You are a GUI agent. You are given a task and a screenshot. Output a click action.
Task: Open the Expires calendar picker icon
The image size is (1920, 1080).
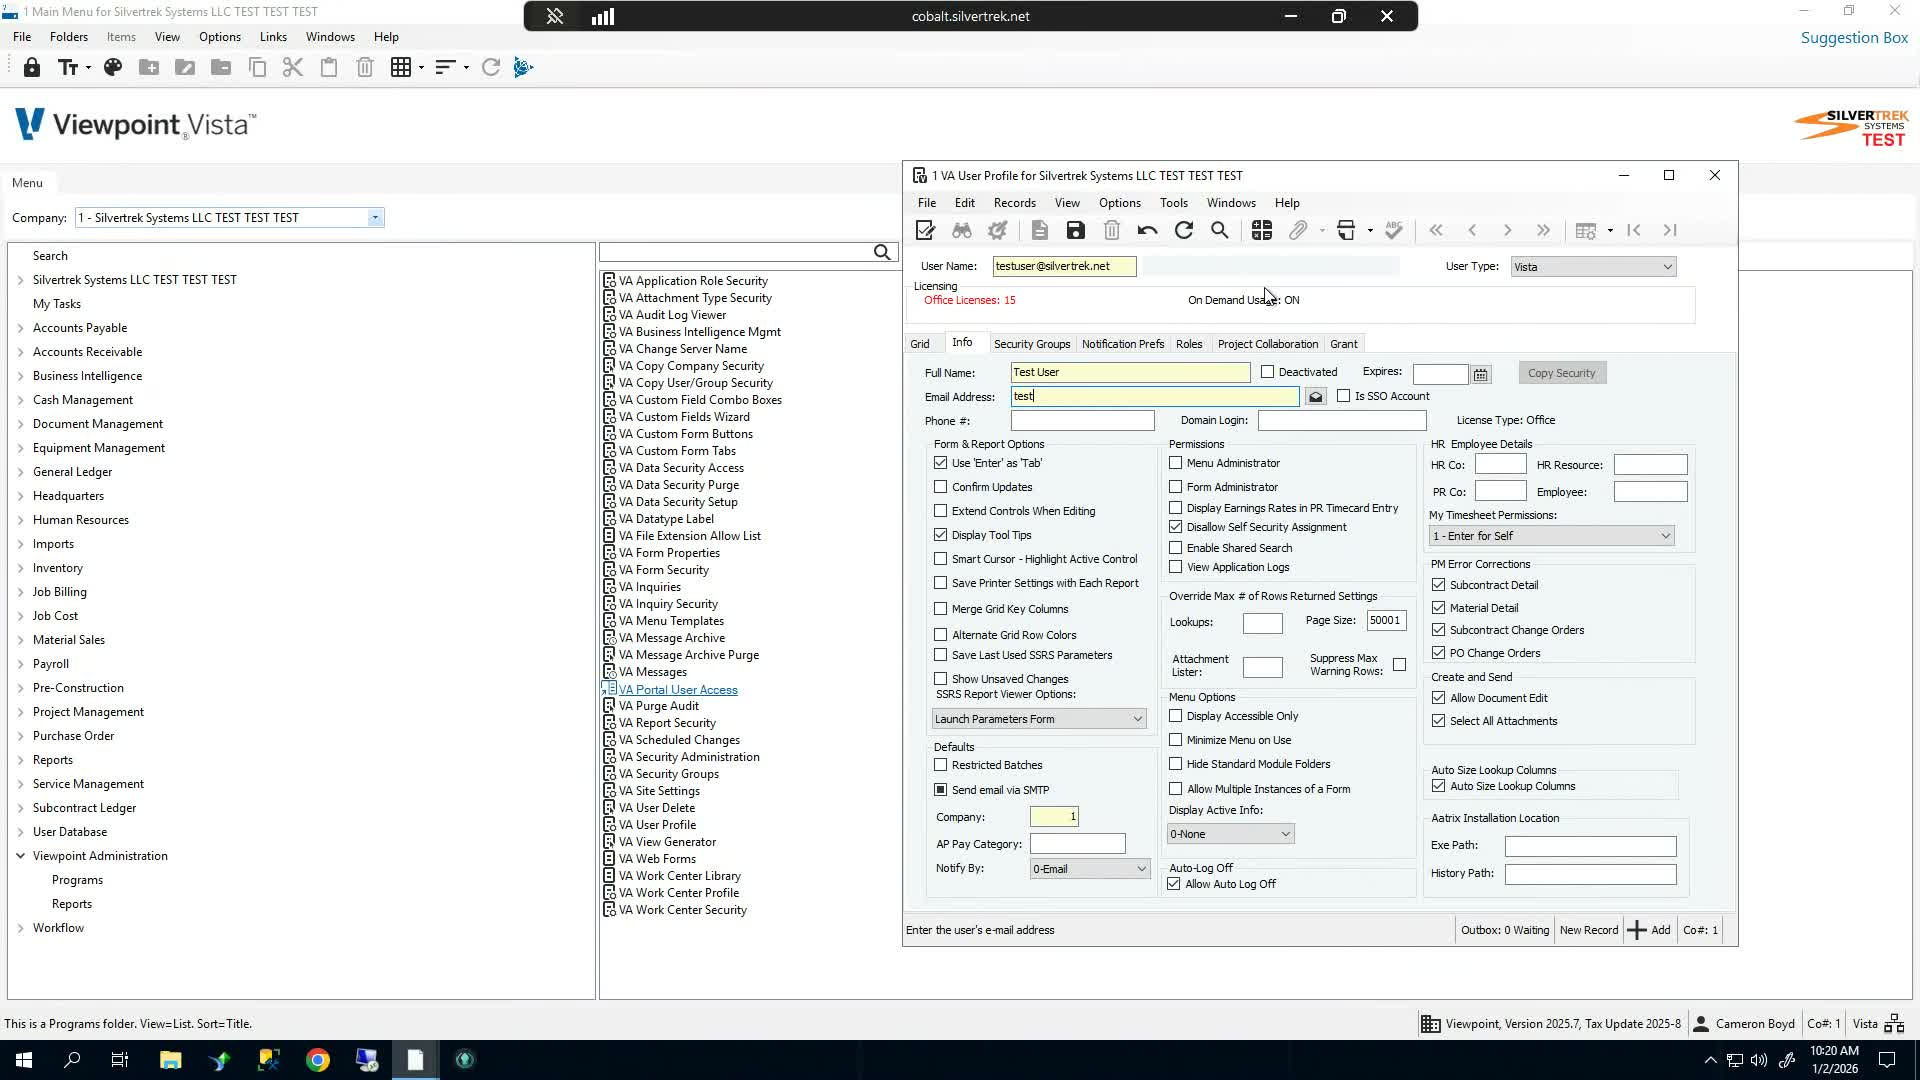tap(1481, 374)
